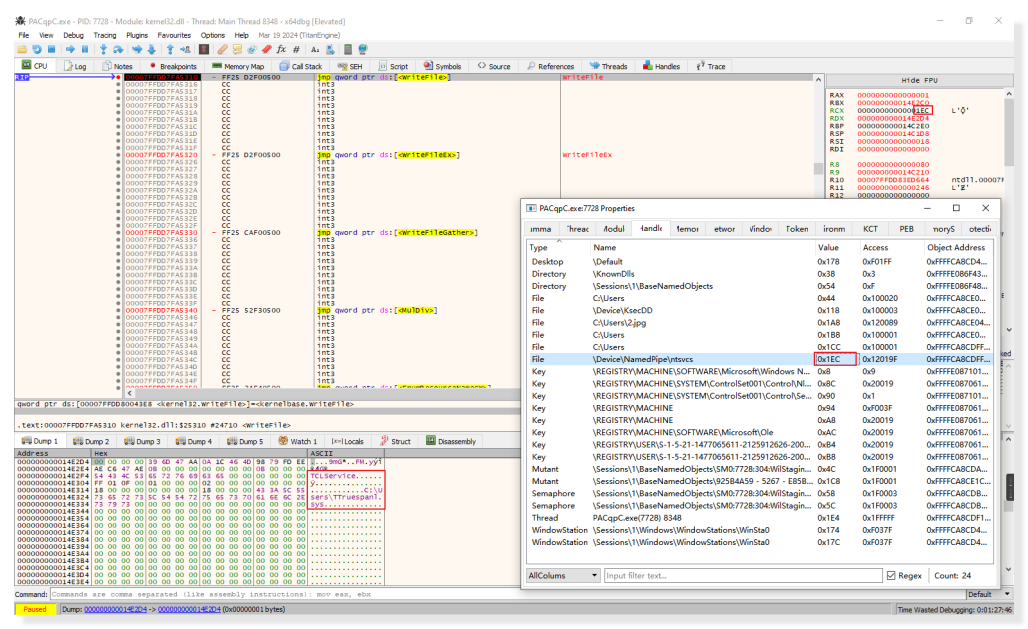This screenshot has height=629, width=1028.
Task: Click the handle filter text input
Action: pyautogui.click(x=740, y=575)
